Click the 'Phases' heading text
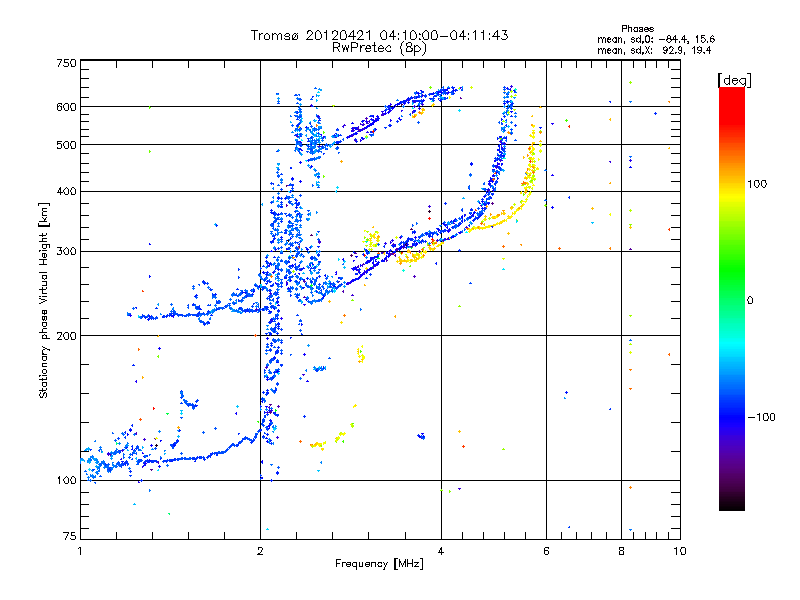The height and width of the screenshot is (600, 800). (x=637, y=29)
